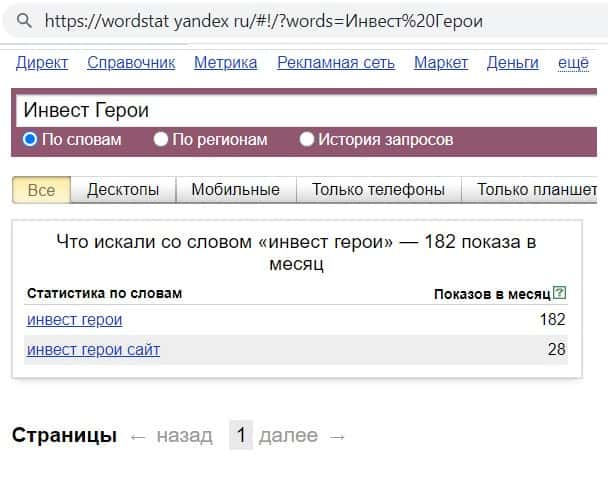
Task: Go back using the назад pagination link
Action: (172, 435)
